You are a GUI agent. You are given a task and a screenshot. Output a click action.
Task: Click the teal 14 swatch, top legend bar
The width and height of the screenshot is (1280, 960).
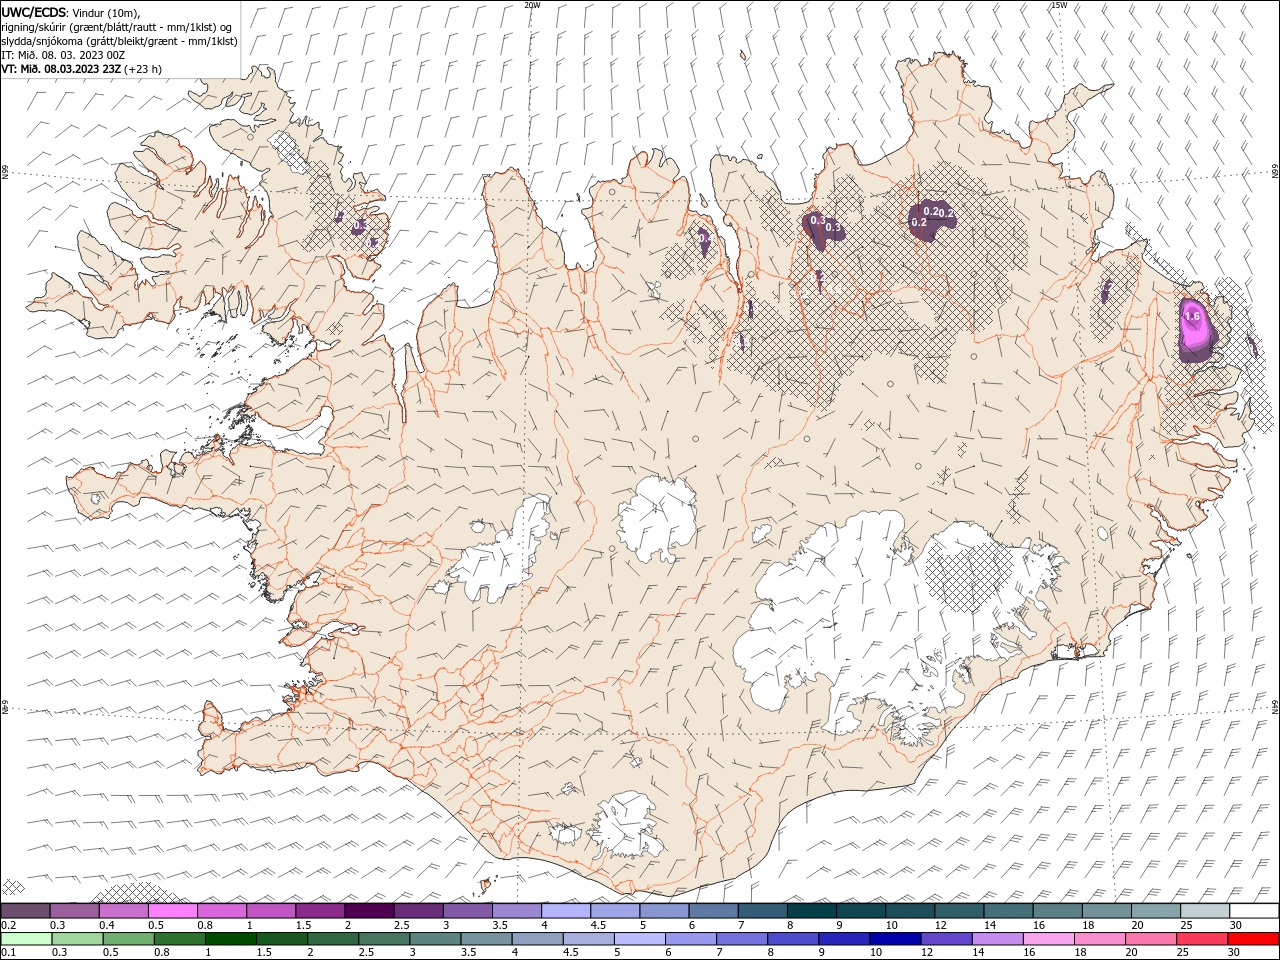[x=1008, y=911]
